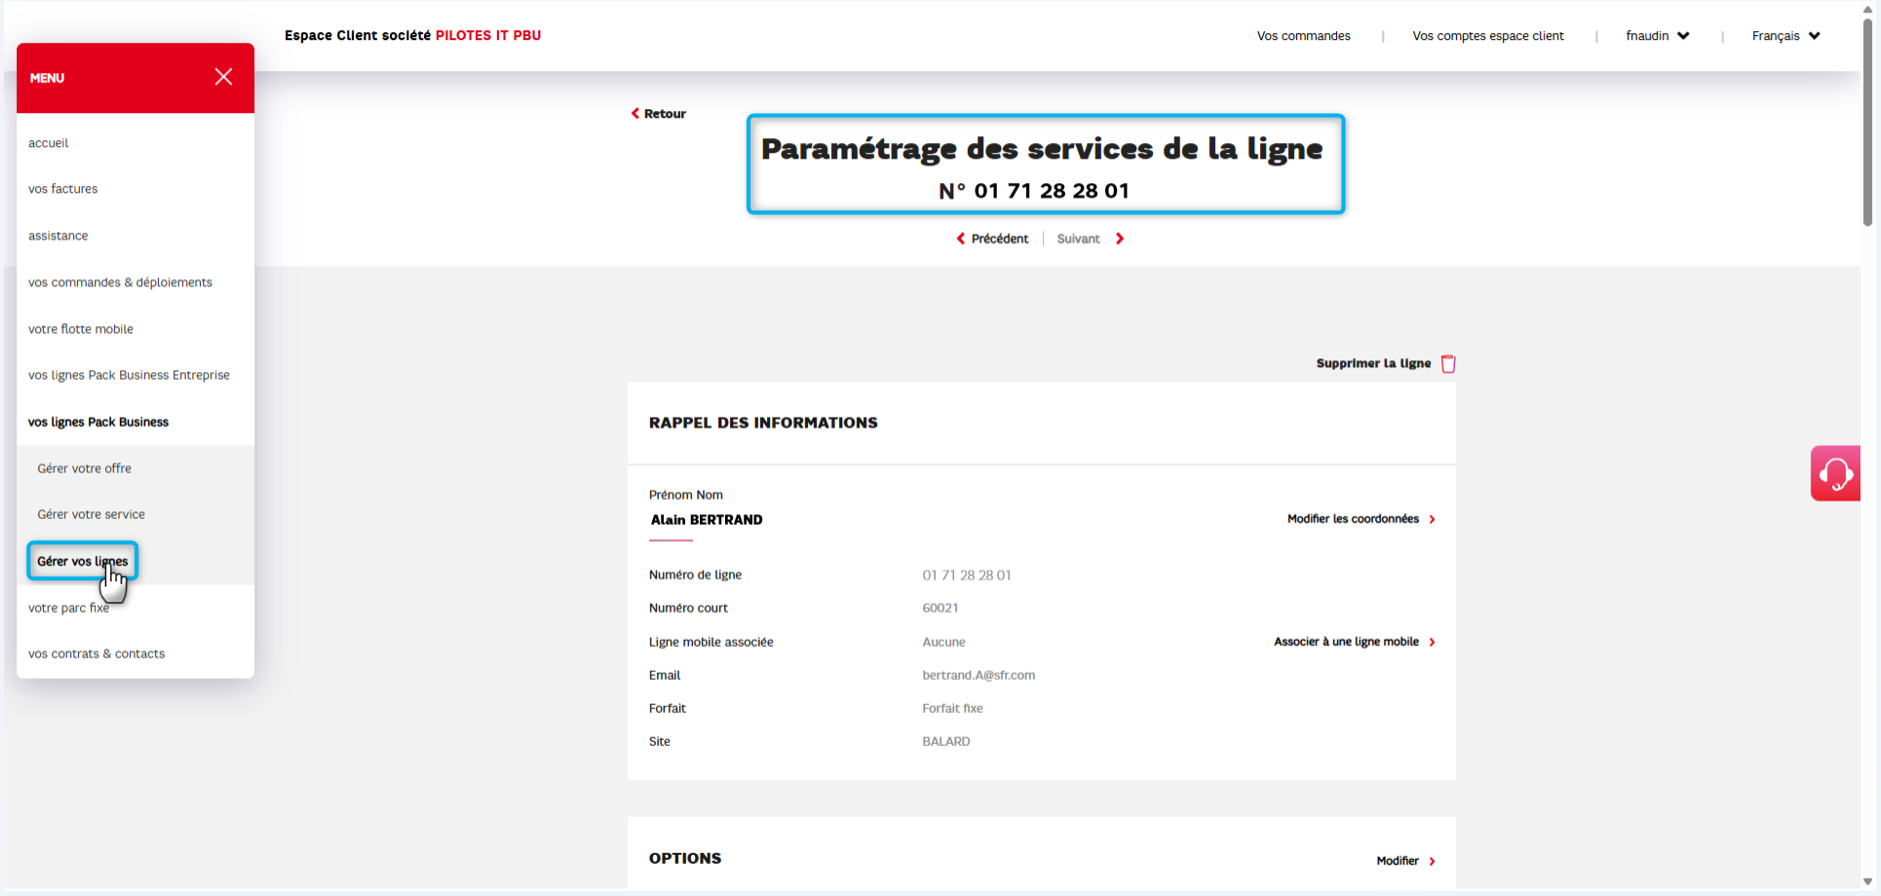Screen dimensions: 1881x896
Task: Open Vos commandes in top bar
Action: [1303, 36]
